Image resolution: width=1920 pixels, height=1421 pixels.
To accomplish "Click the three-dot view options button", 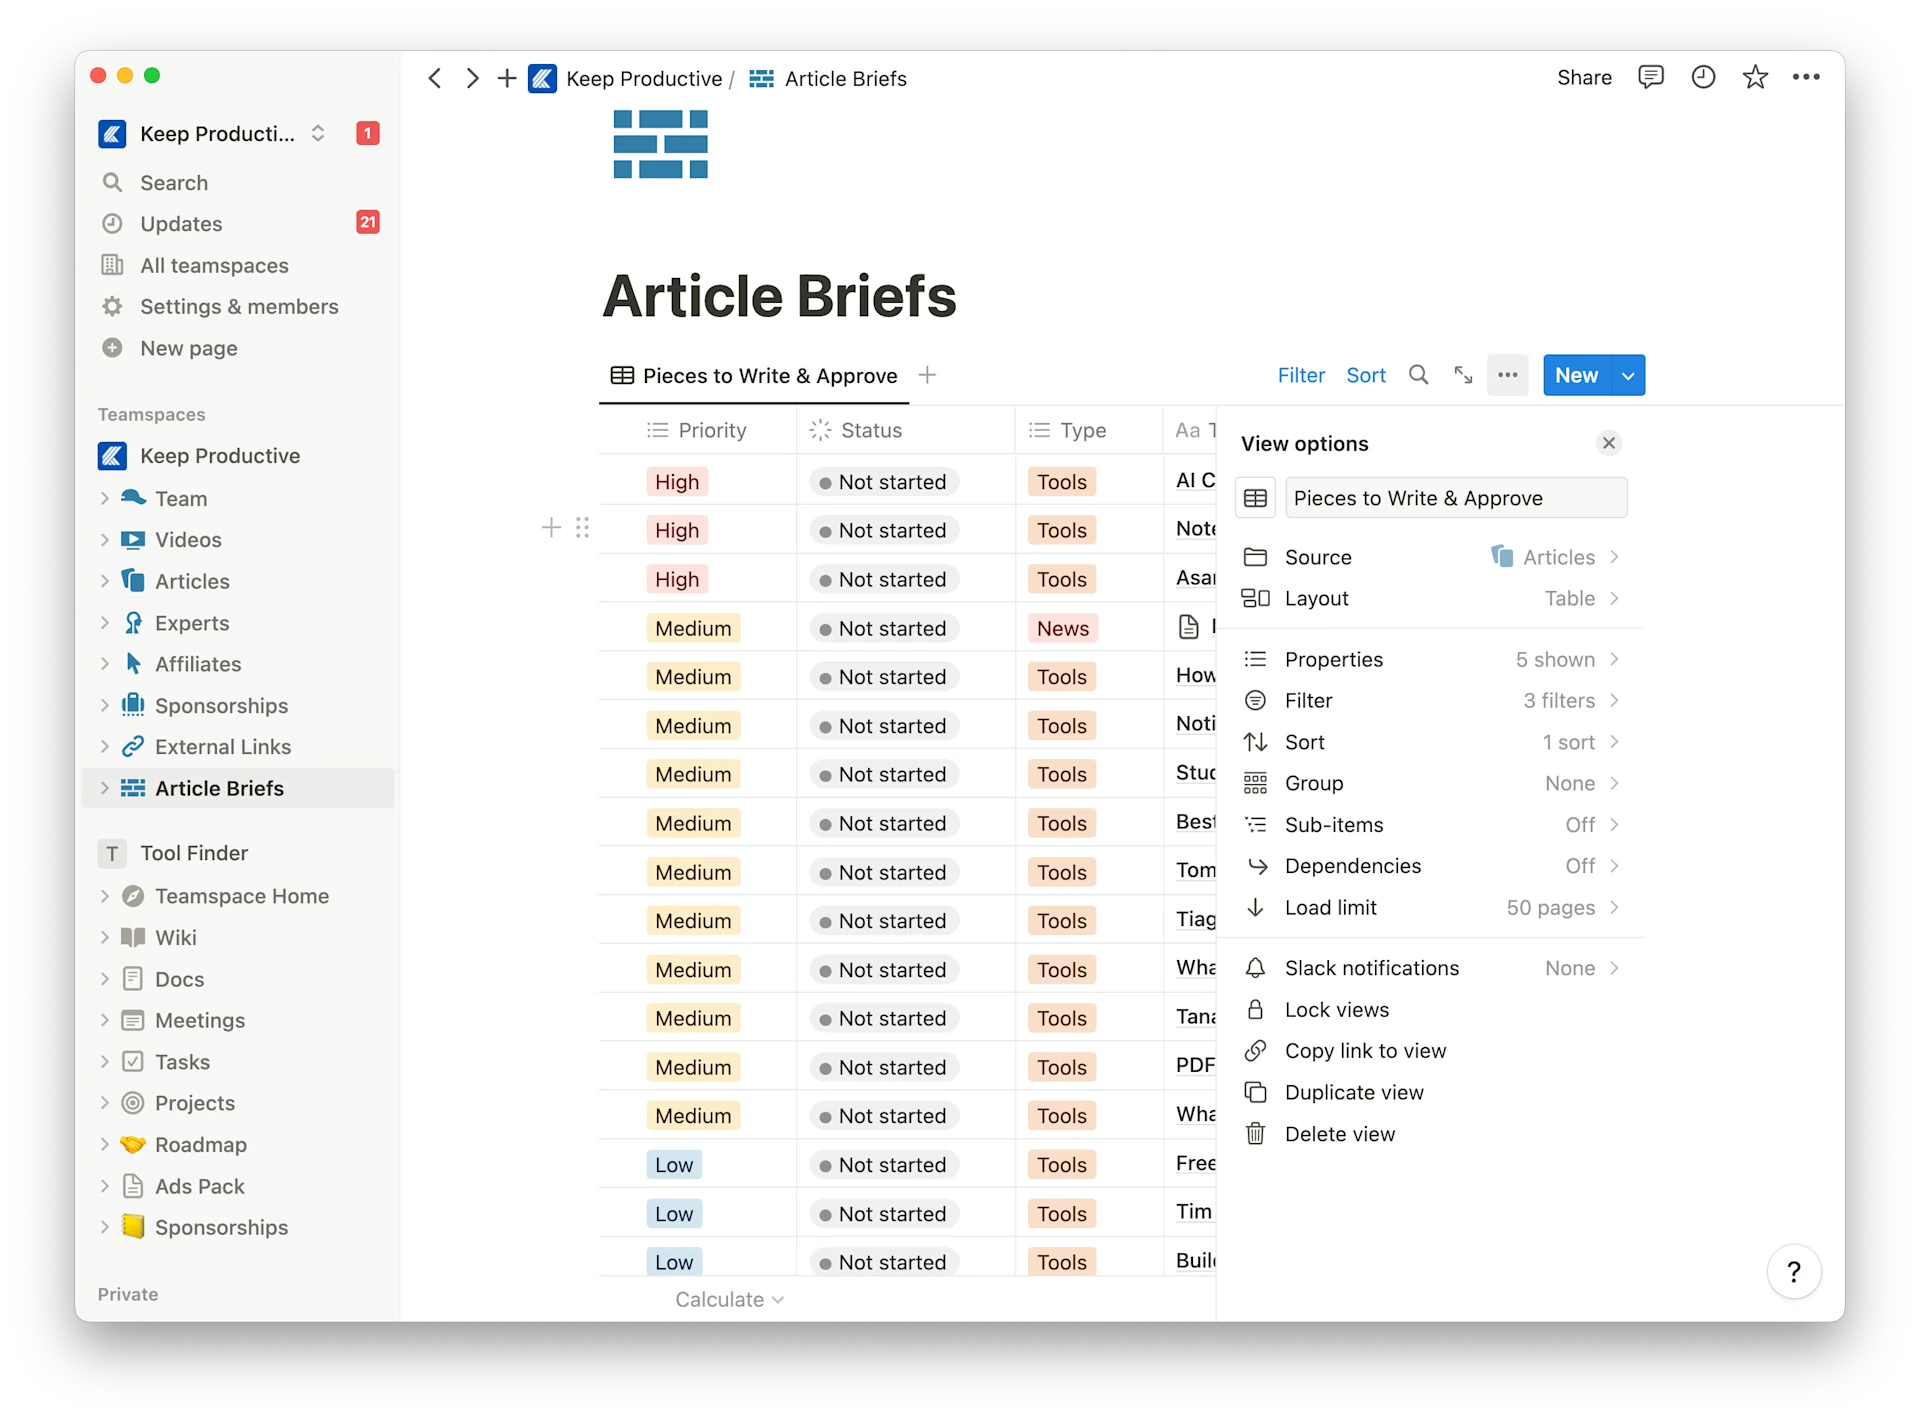I will coord(1507,375).
